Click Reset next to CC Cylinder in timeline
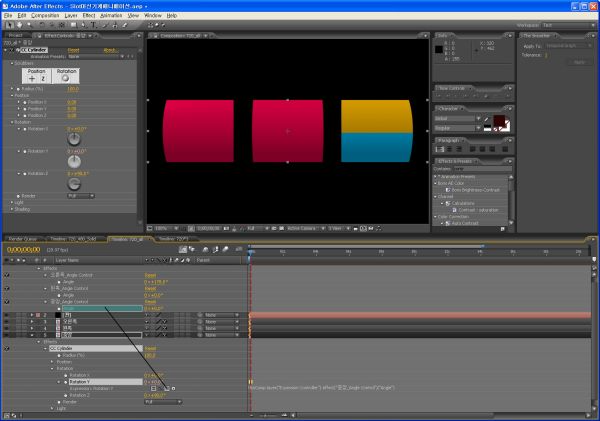600x421 pixels. (x=150, y=349)
